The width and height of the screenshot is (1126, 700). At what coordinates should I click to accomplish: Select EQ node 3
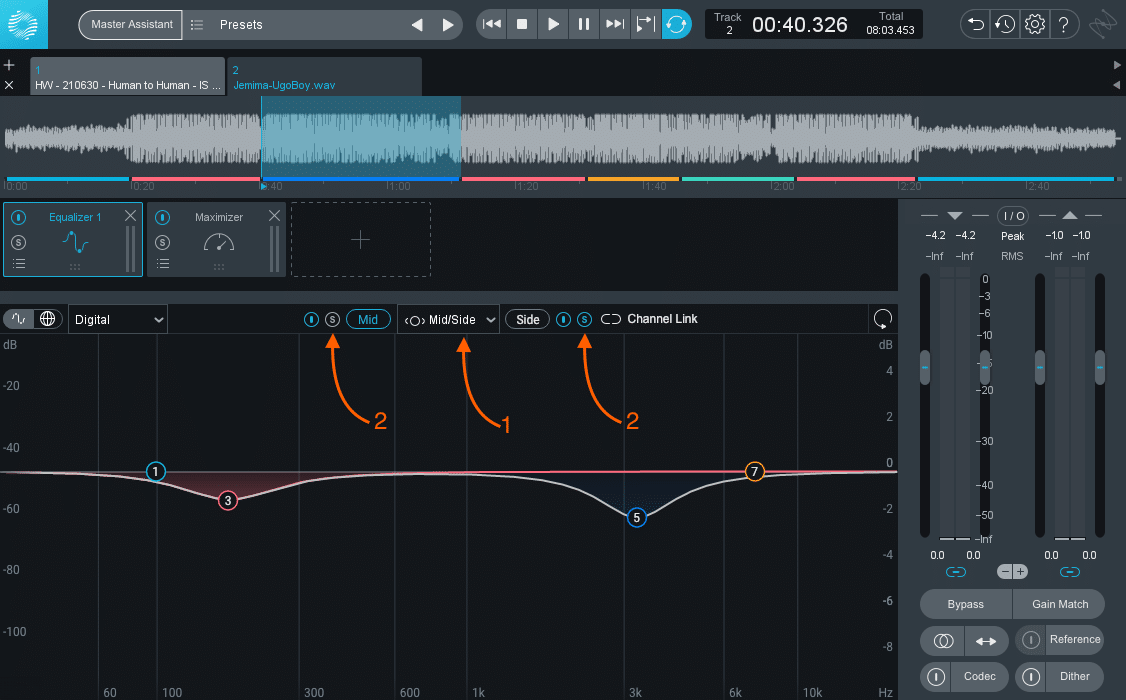point(228,500)
